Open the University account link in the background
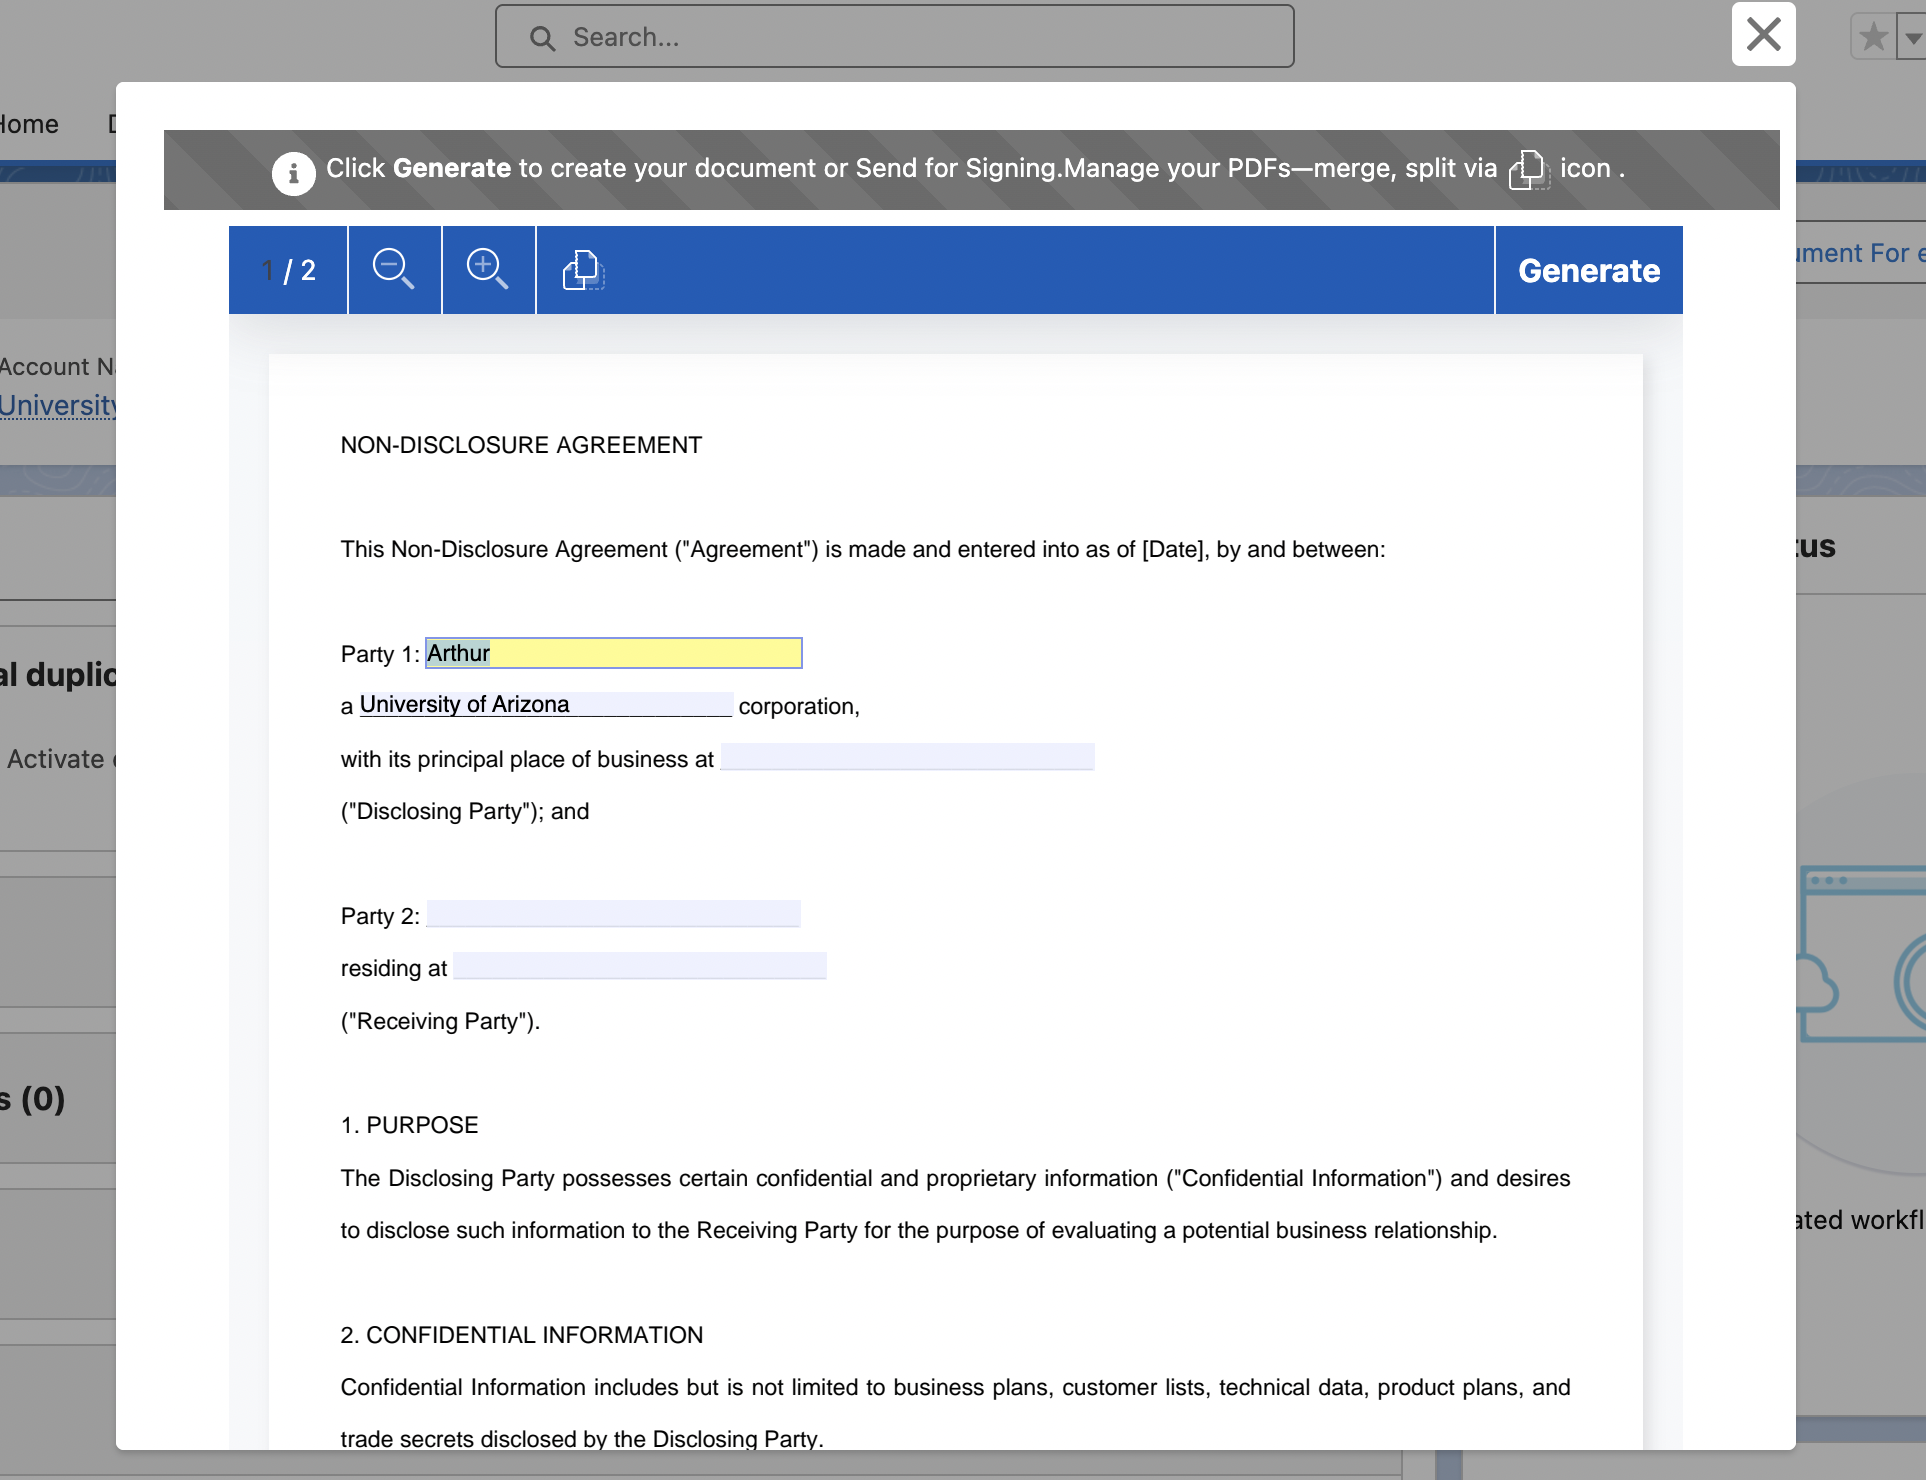Image resolution: width=1926 pixels, height=1480 pixels. pyautogui.click(x=58, y=405)
